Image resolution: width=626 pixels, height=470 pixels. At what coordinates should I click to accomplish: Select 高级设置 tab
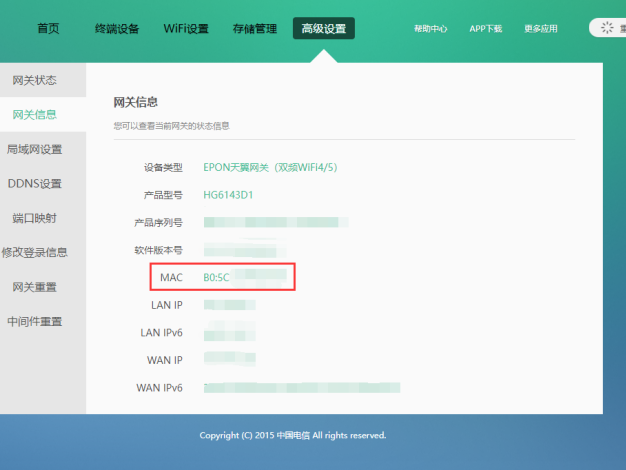[x=324, y=28]
